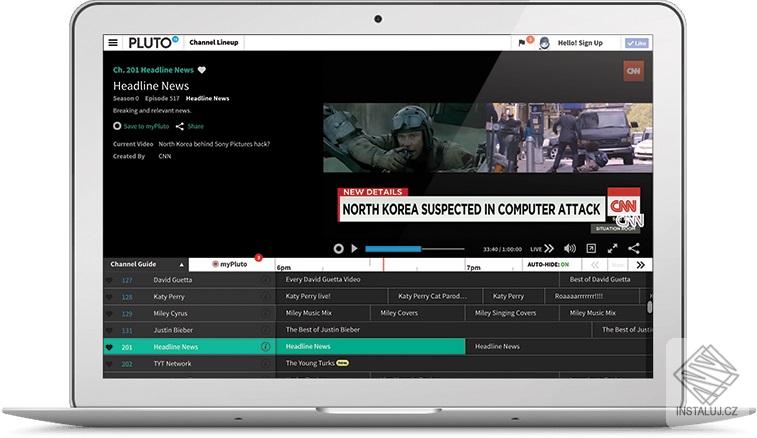Click the Facebook Like button

coord(636,43)
